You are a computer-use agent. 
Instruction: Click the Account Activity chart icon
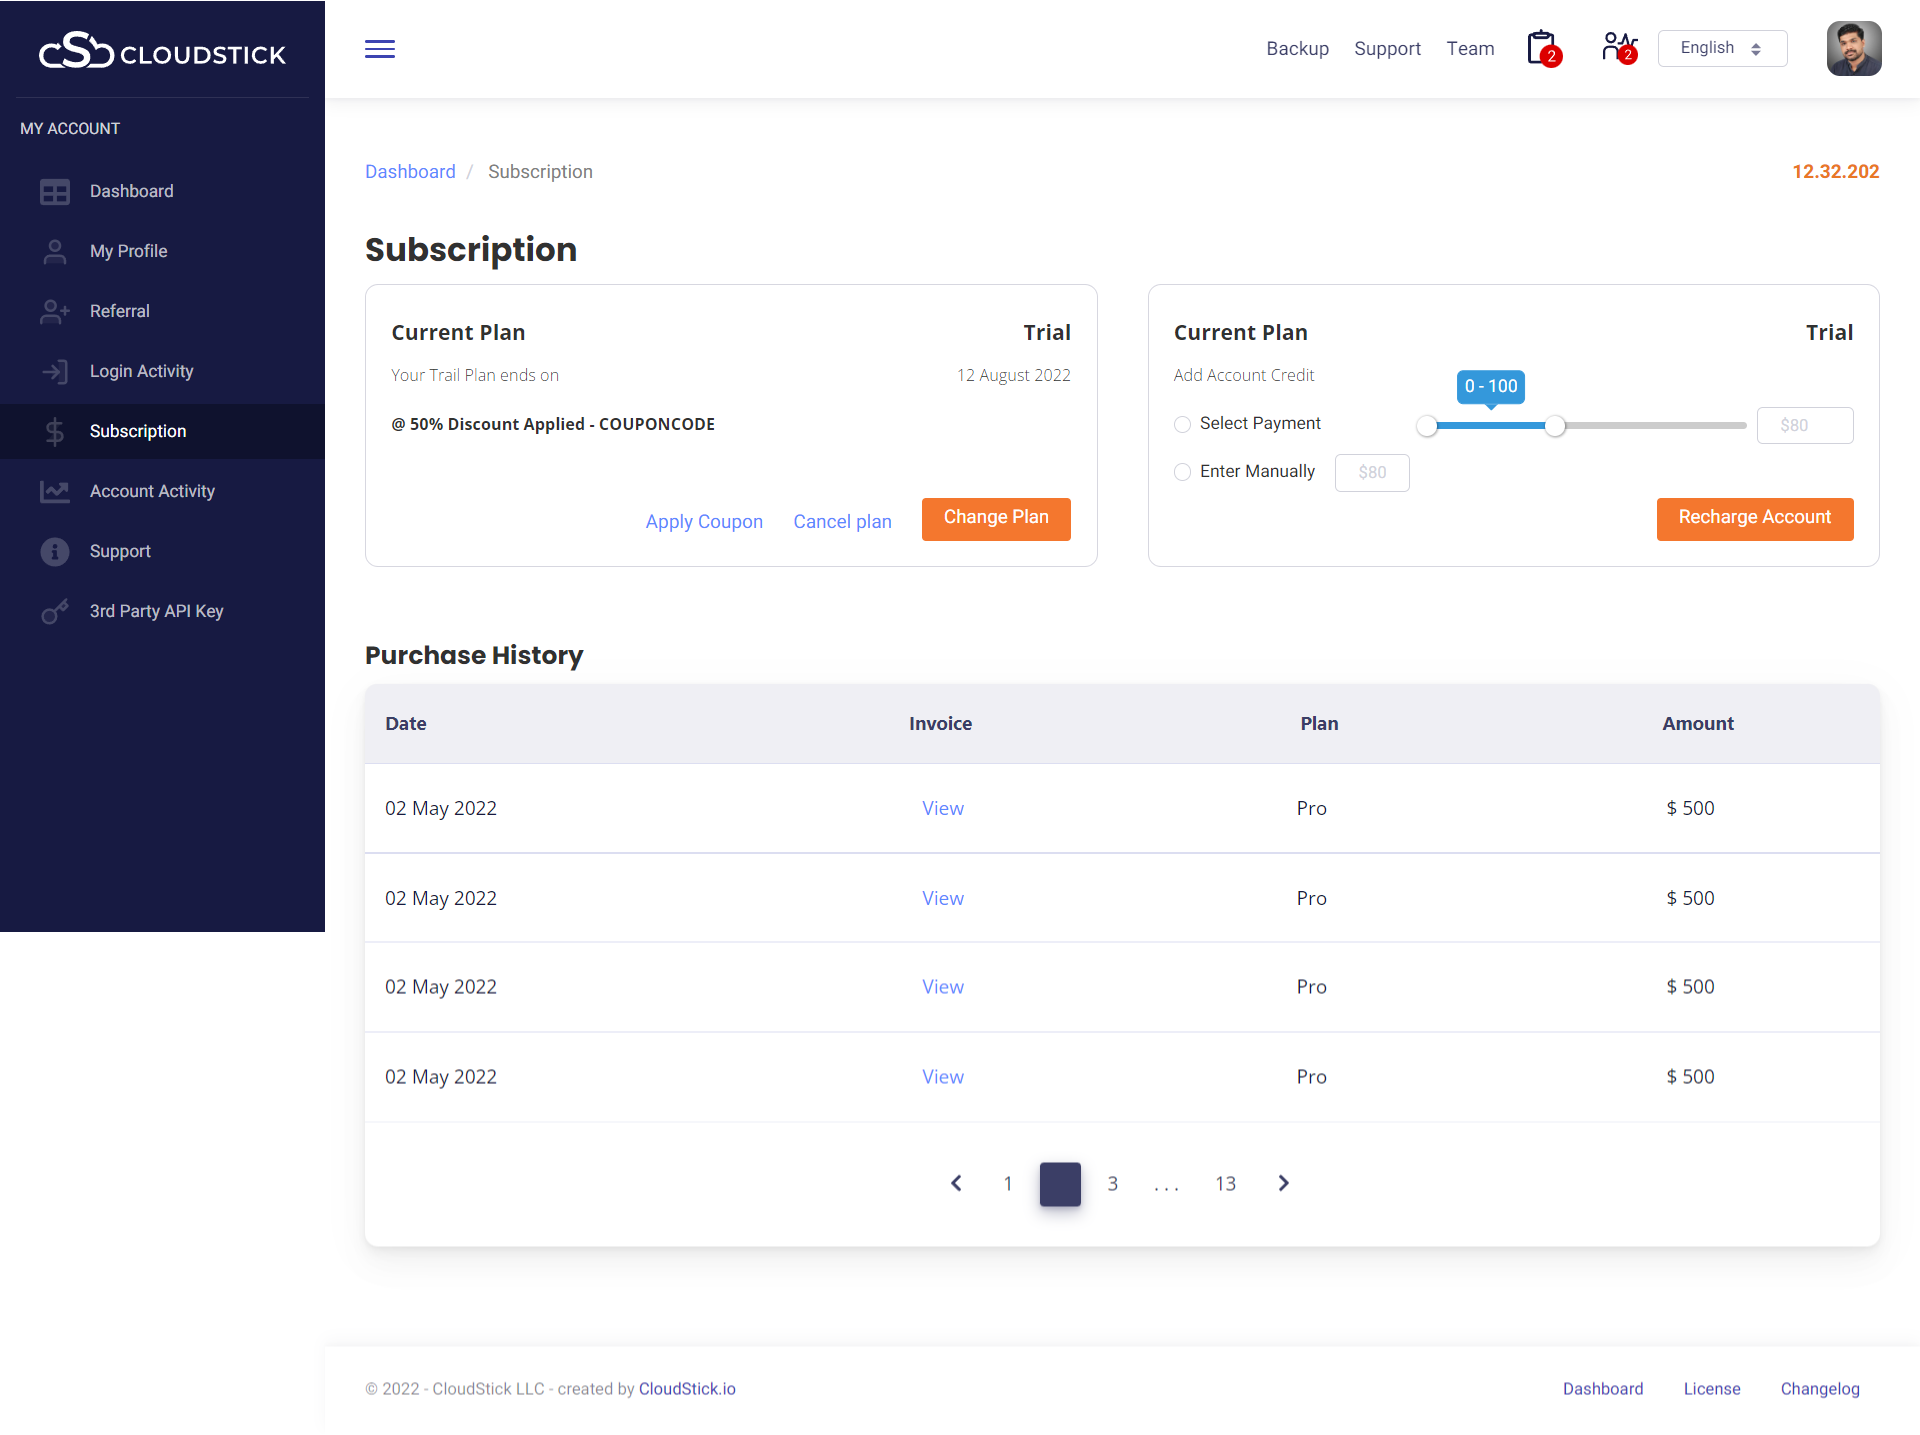[x=54, y=491]
